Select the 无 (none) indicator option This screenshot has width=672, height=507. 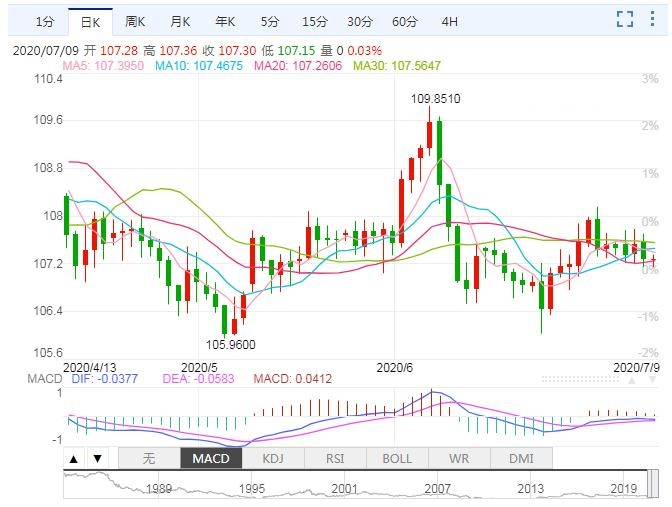pyautogui.click(x=149, y=459)
